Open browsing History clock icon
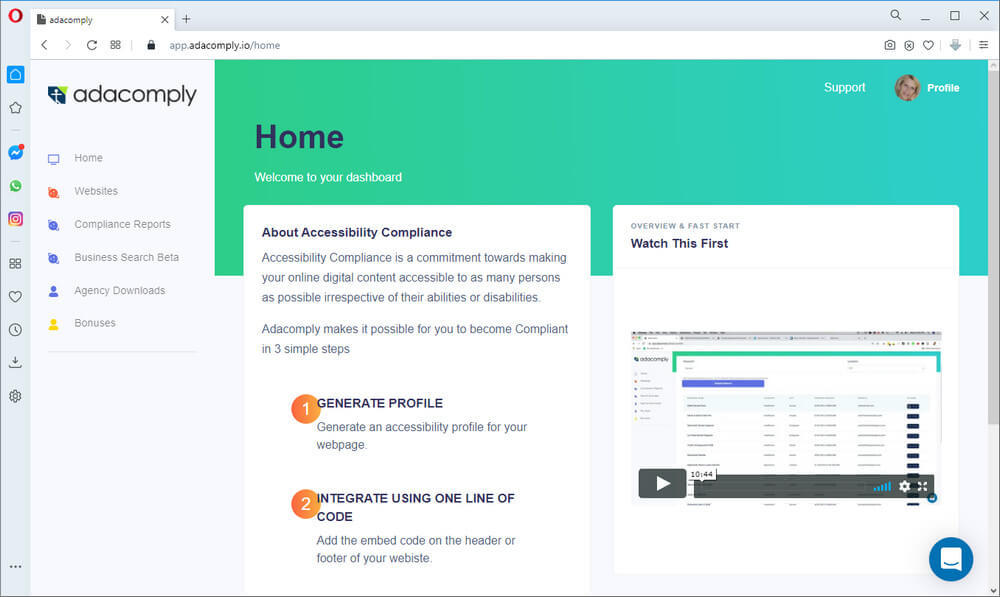This screenshot has width=1000, height=597. pos(15,330)
